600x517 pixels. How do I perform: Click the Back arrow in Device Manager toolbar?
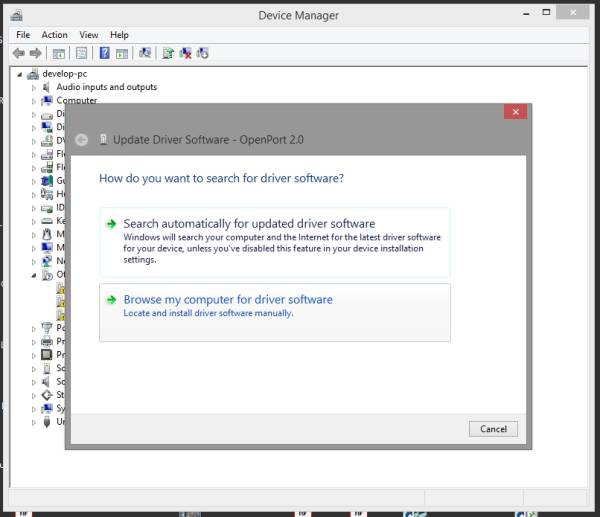coord(18,53)
